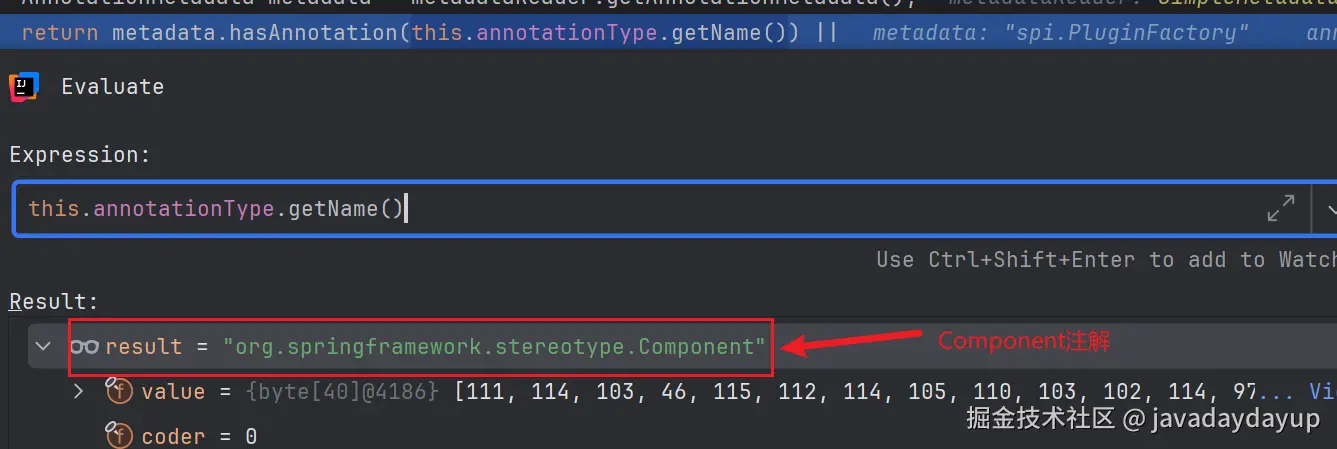Click the field icon next to coder
Viewport: 1337px width, 449px height.
[x=119, y=436]
